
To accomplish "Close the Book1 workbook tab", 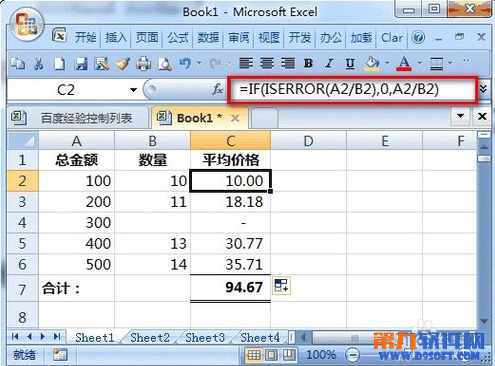I will pyautogui.click(x=235, y=118).
